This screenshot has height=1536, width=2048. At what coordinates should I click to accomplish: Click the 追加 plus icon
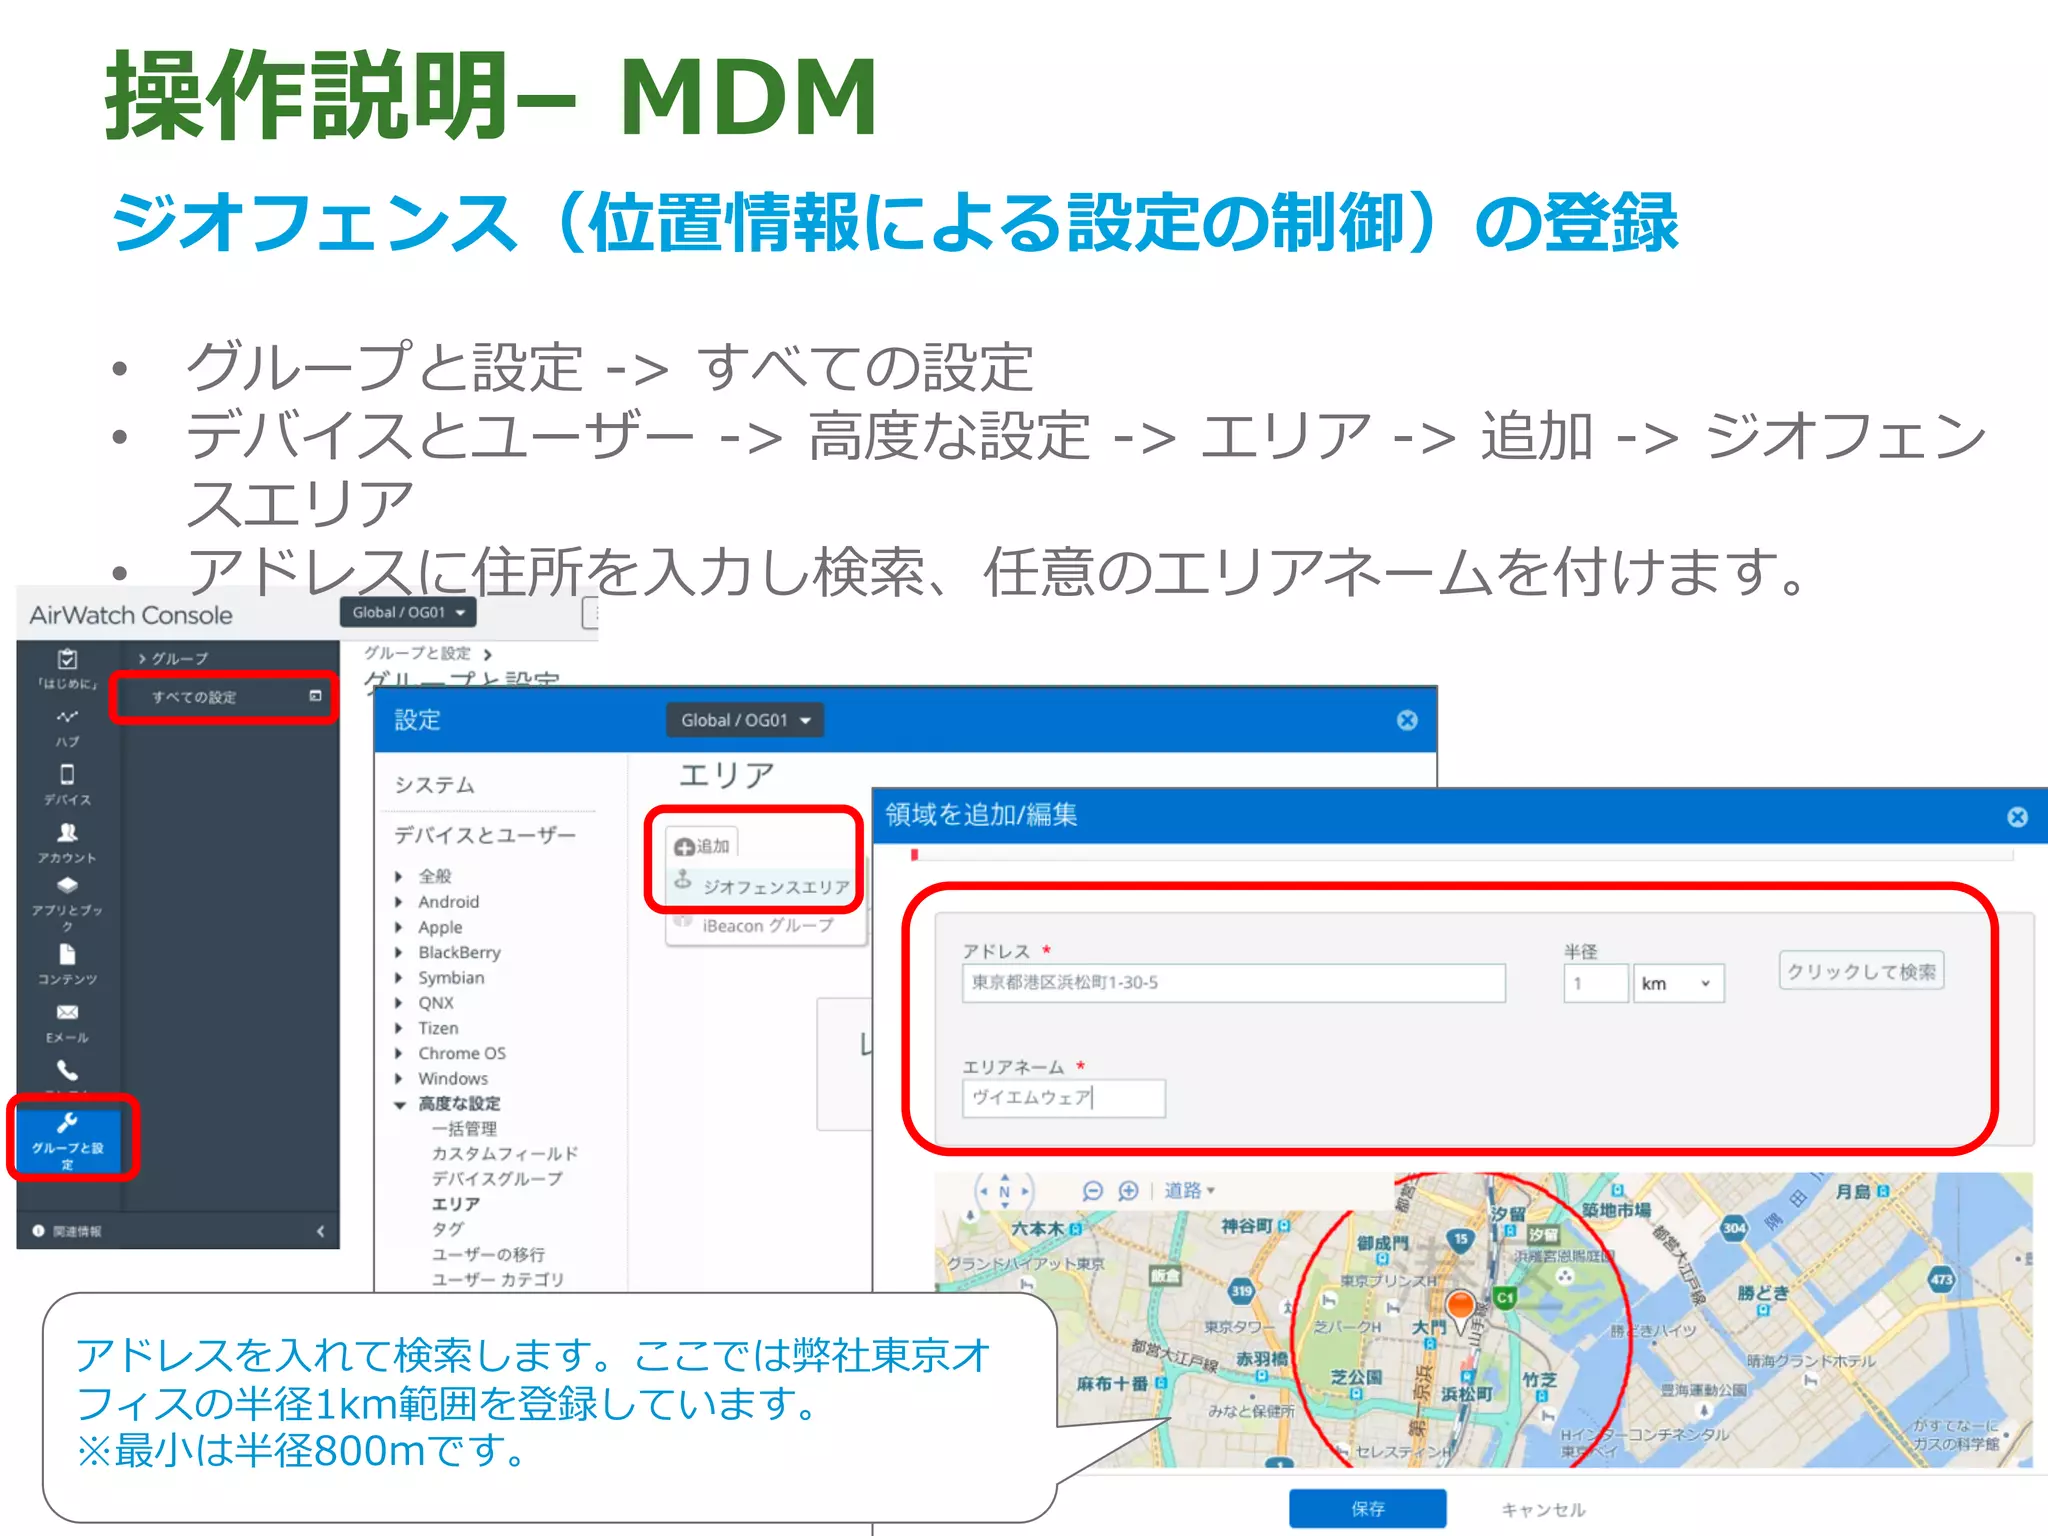pos(684,847)
